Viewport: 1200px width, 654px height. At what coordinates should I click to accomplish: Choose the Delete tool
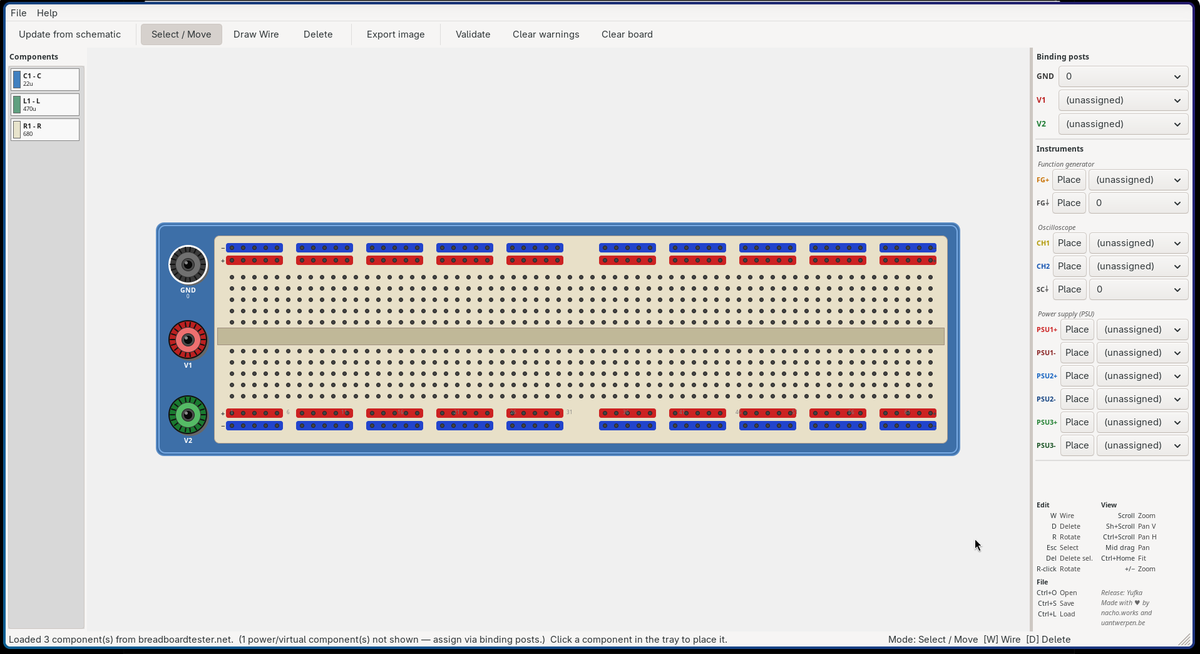tap(318, 34)
